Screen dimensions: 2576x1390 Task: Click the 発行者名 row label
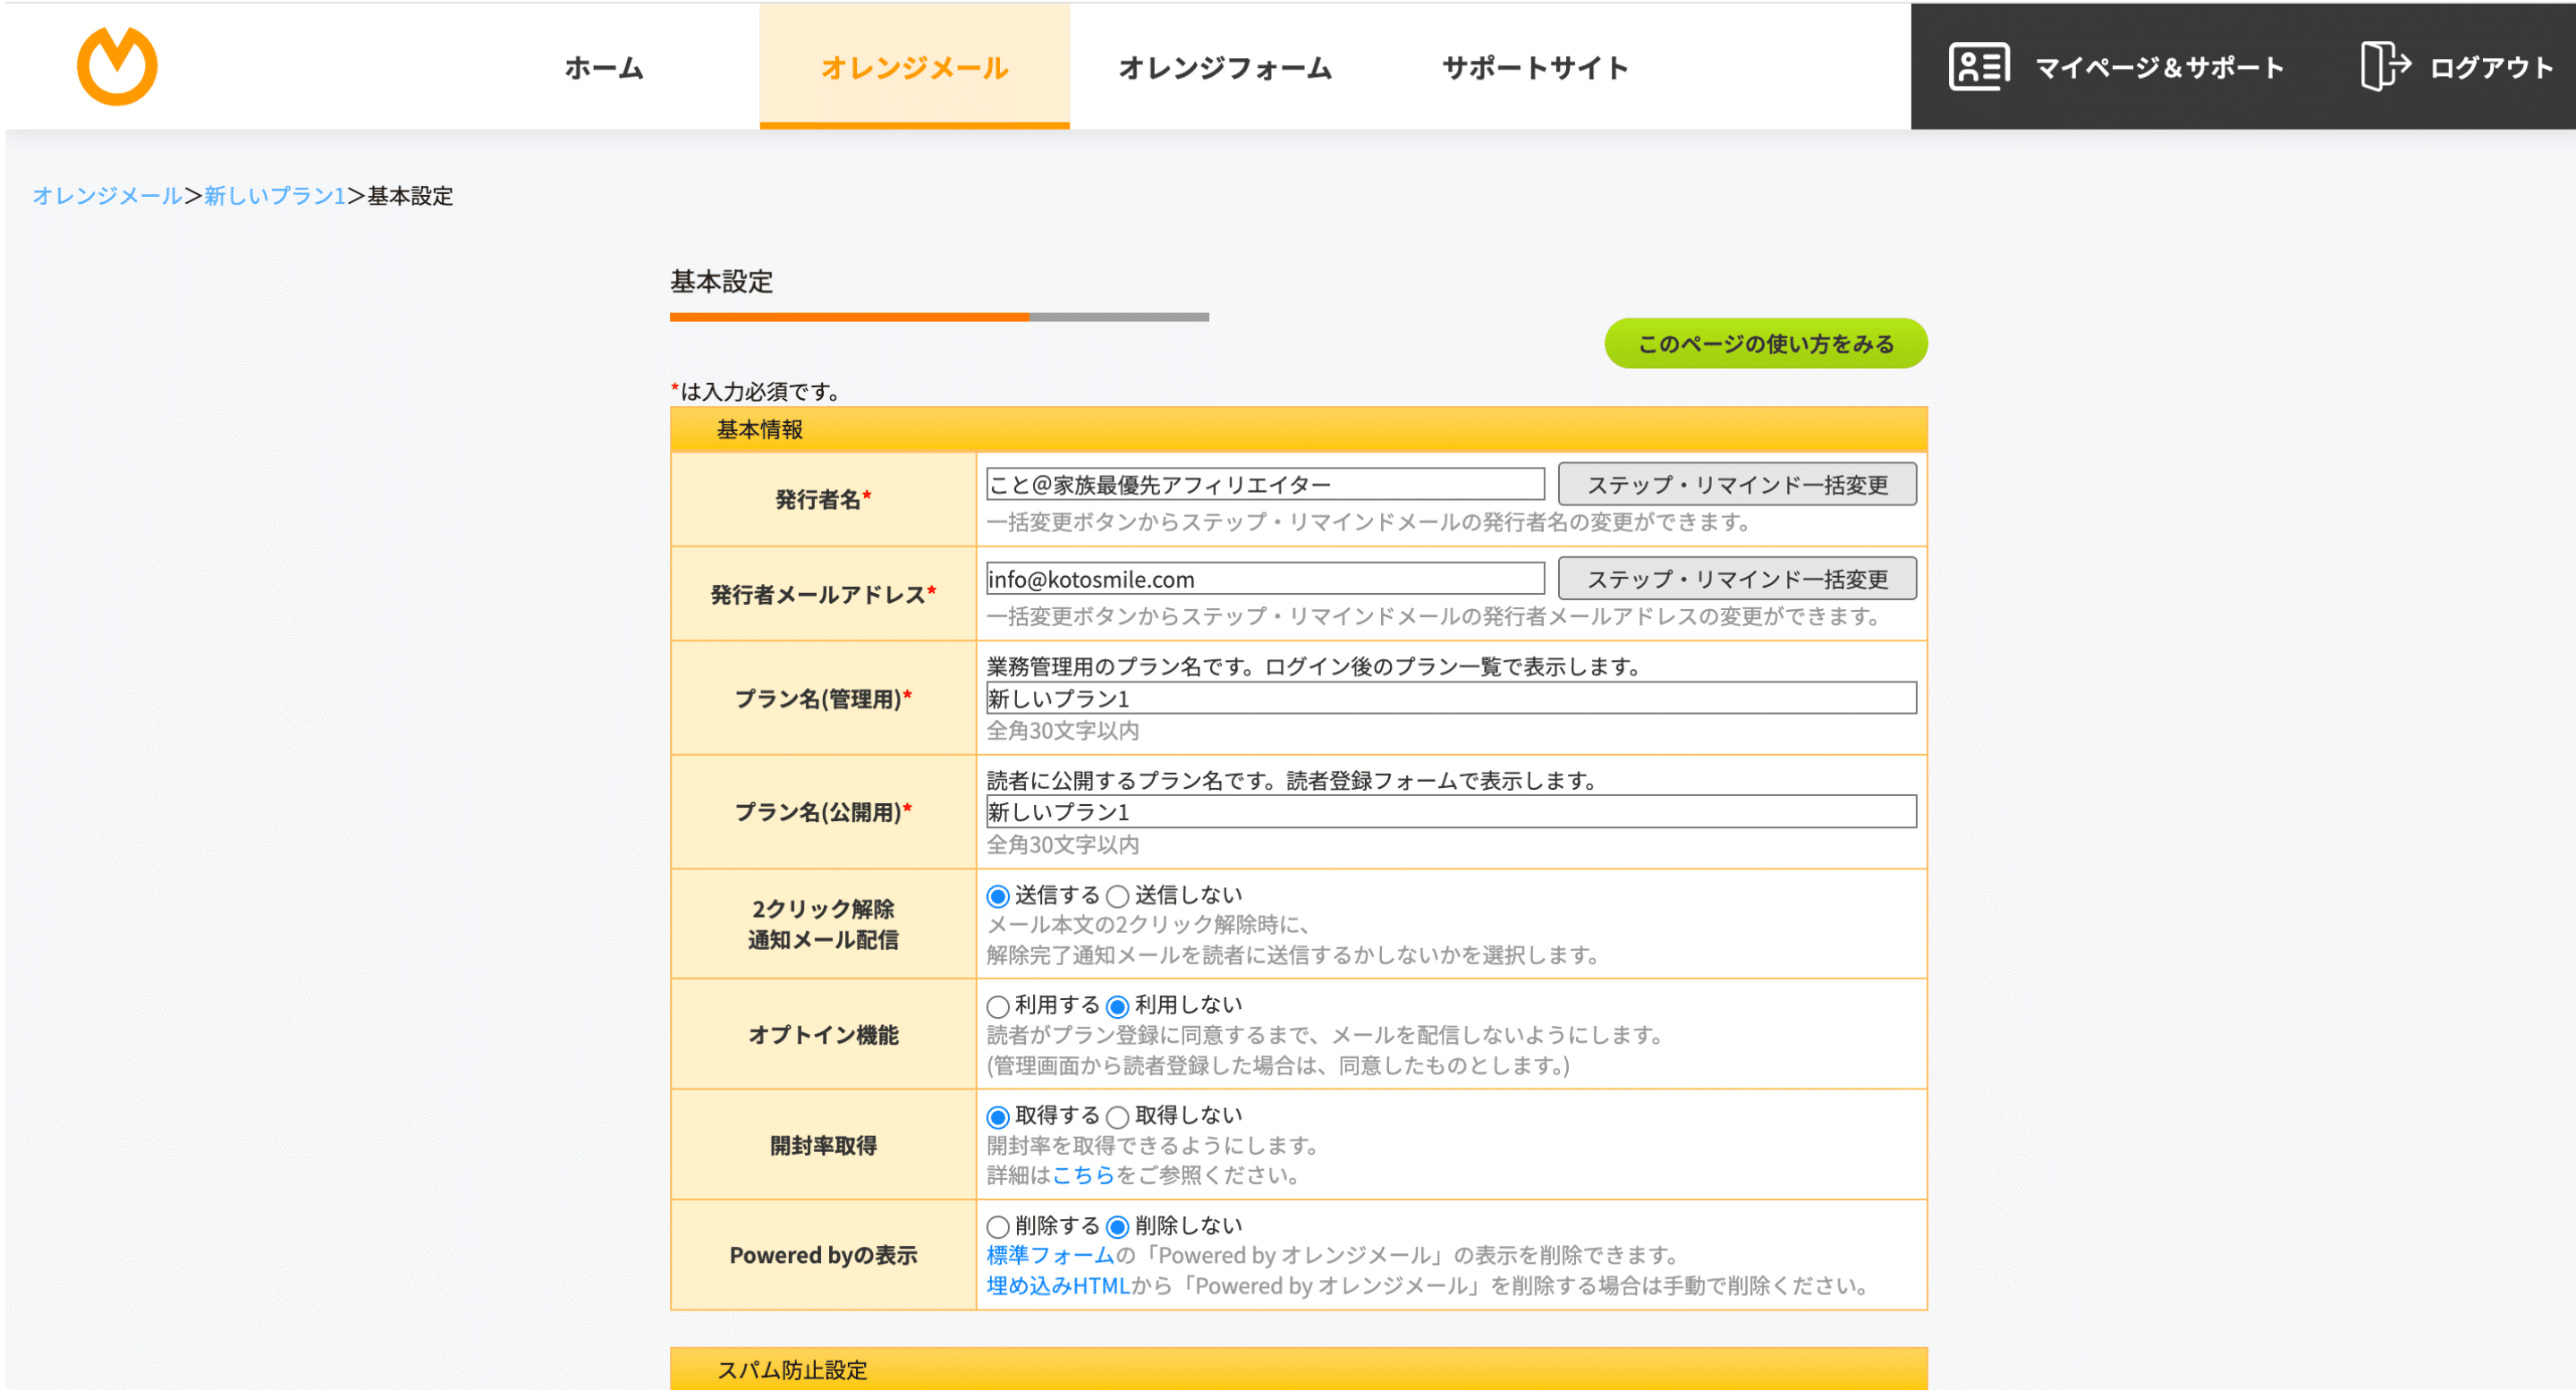coord(823,499)
